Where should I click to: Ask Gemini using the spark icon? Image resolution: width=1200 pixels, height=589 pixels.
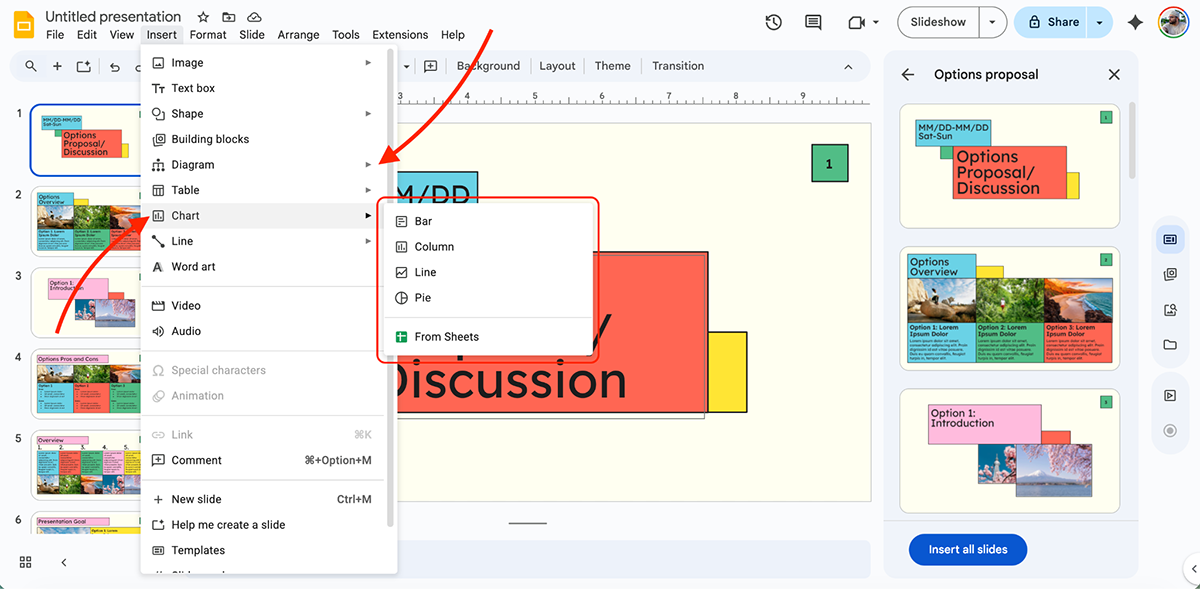tap(1135, 21)
